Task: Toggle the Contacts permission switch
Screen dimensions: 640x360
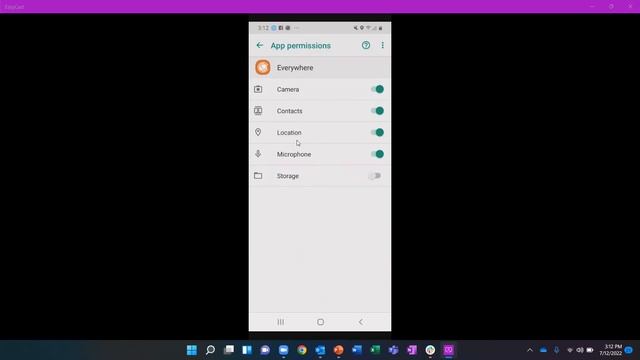Action: pos(377,111)
